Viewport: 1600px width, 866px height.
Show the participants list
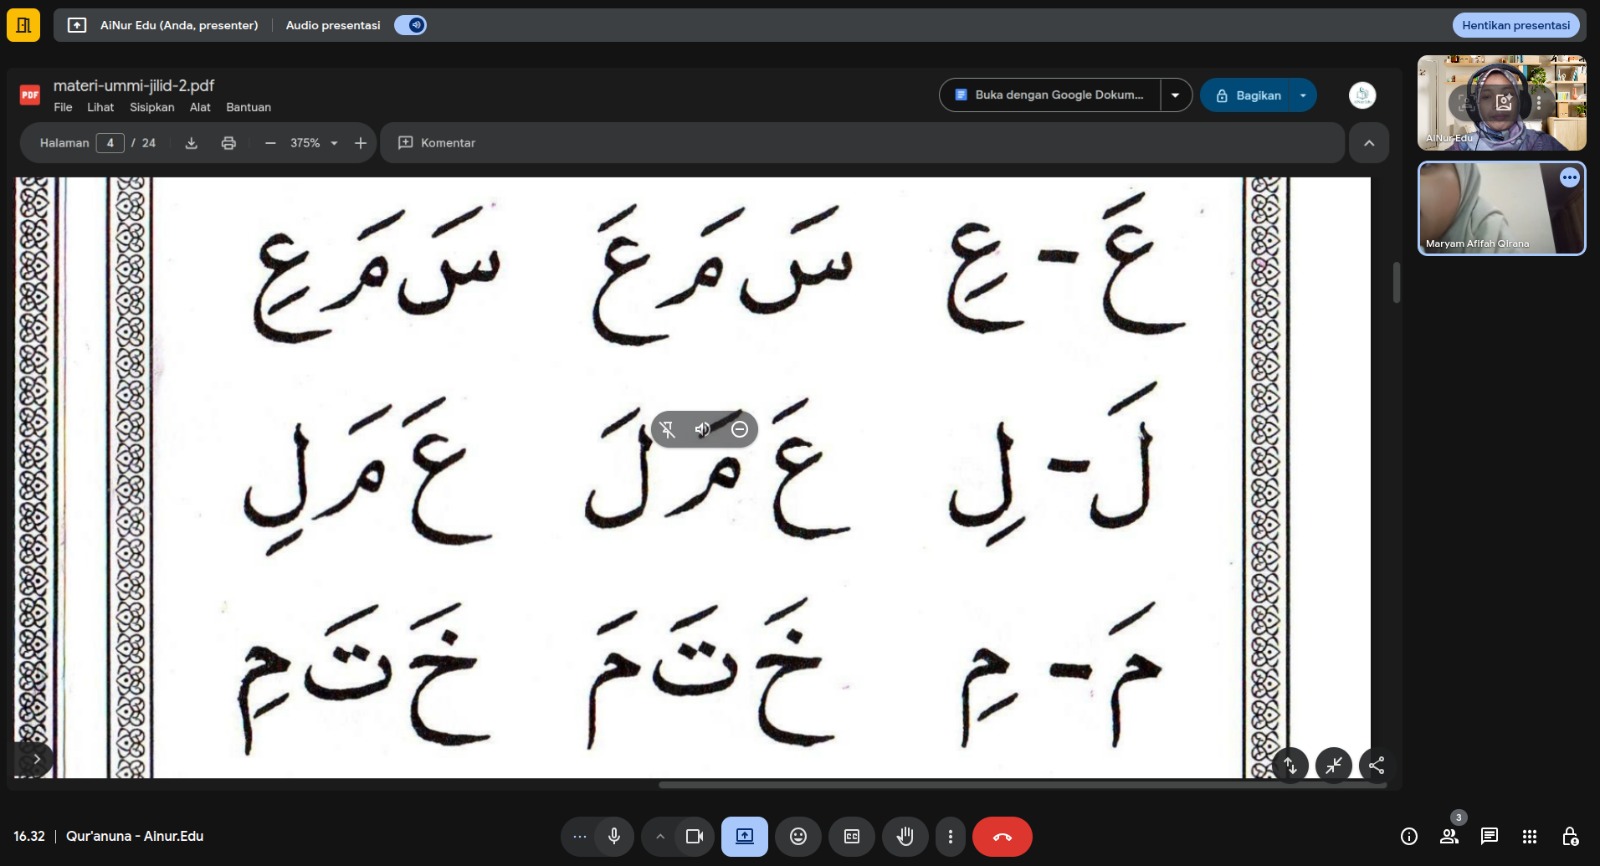pyautogui.click(x=1449, y=836)
